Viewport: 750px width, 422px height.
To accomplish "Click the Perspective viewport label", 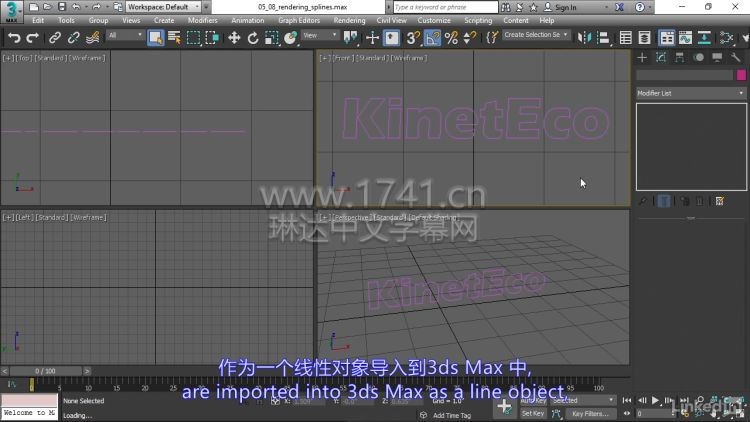I will [x=352, y=217].
